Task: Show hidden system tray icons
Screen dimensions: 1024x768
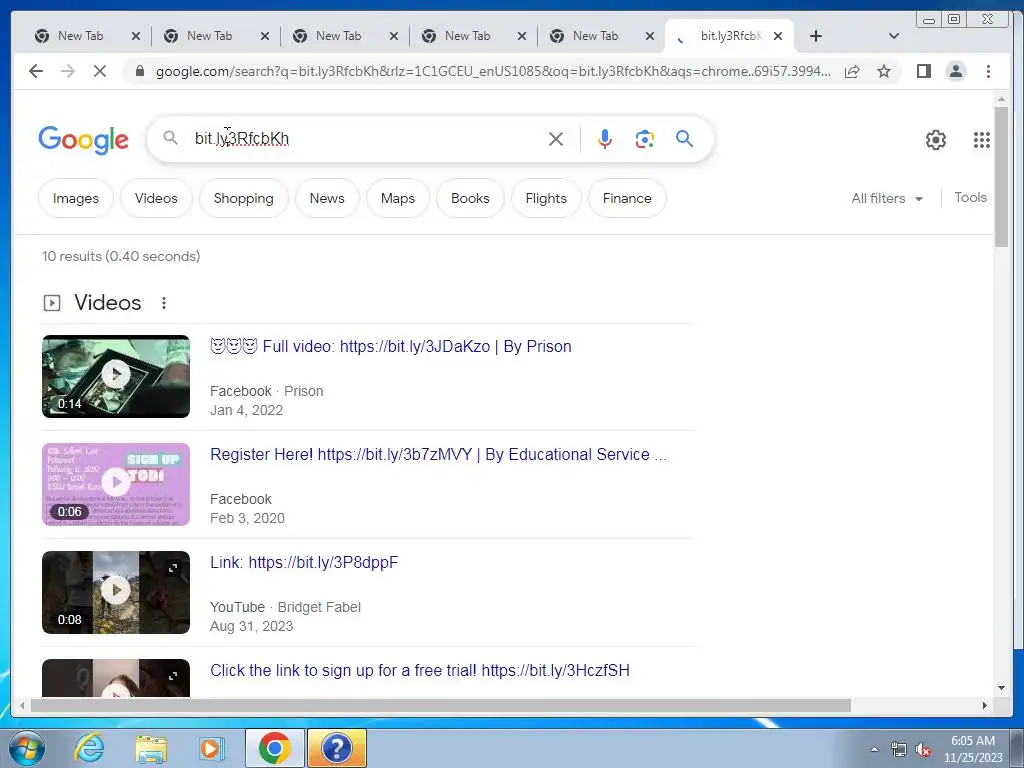Action: [874, 750]
